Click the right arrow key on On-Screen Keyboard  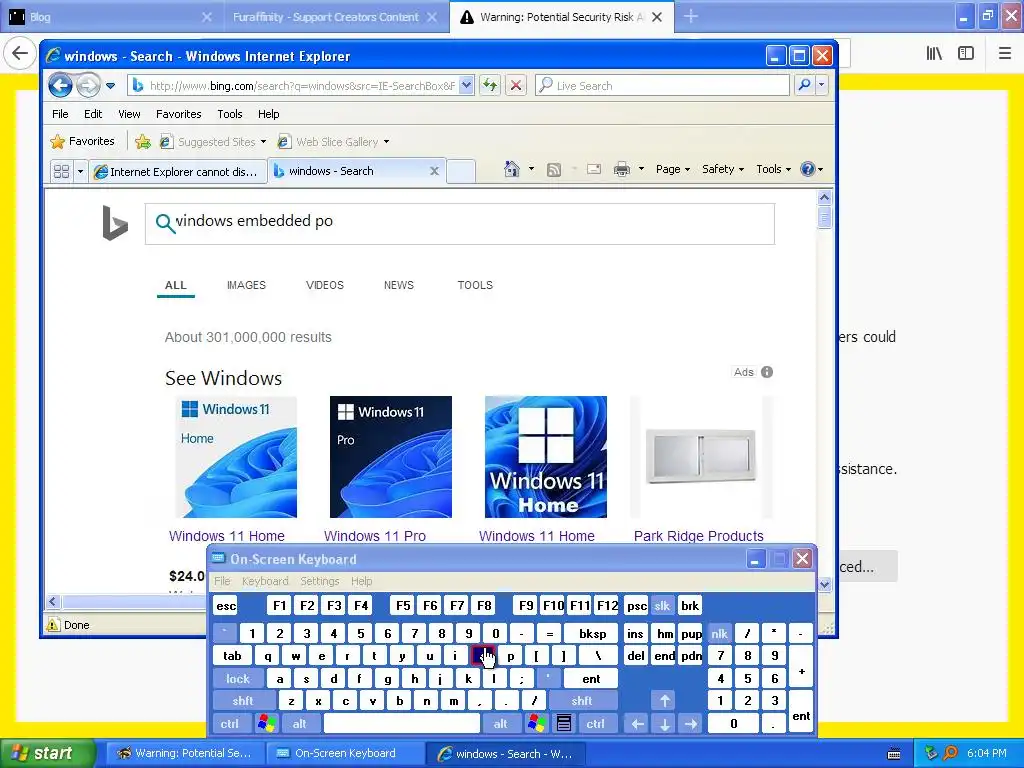point(691,724)
